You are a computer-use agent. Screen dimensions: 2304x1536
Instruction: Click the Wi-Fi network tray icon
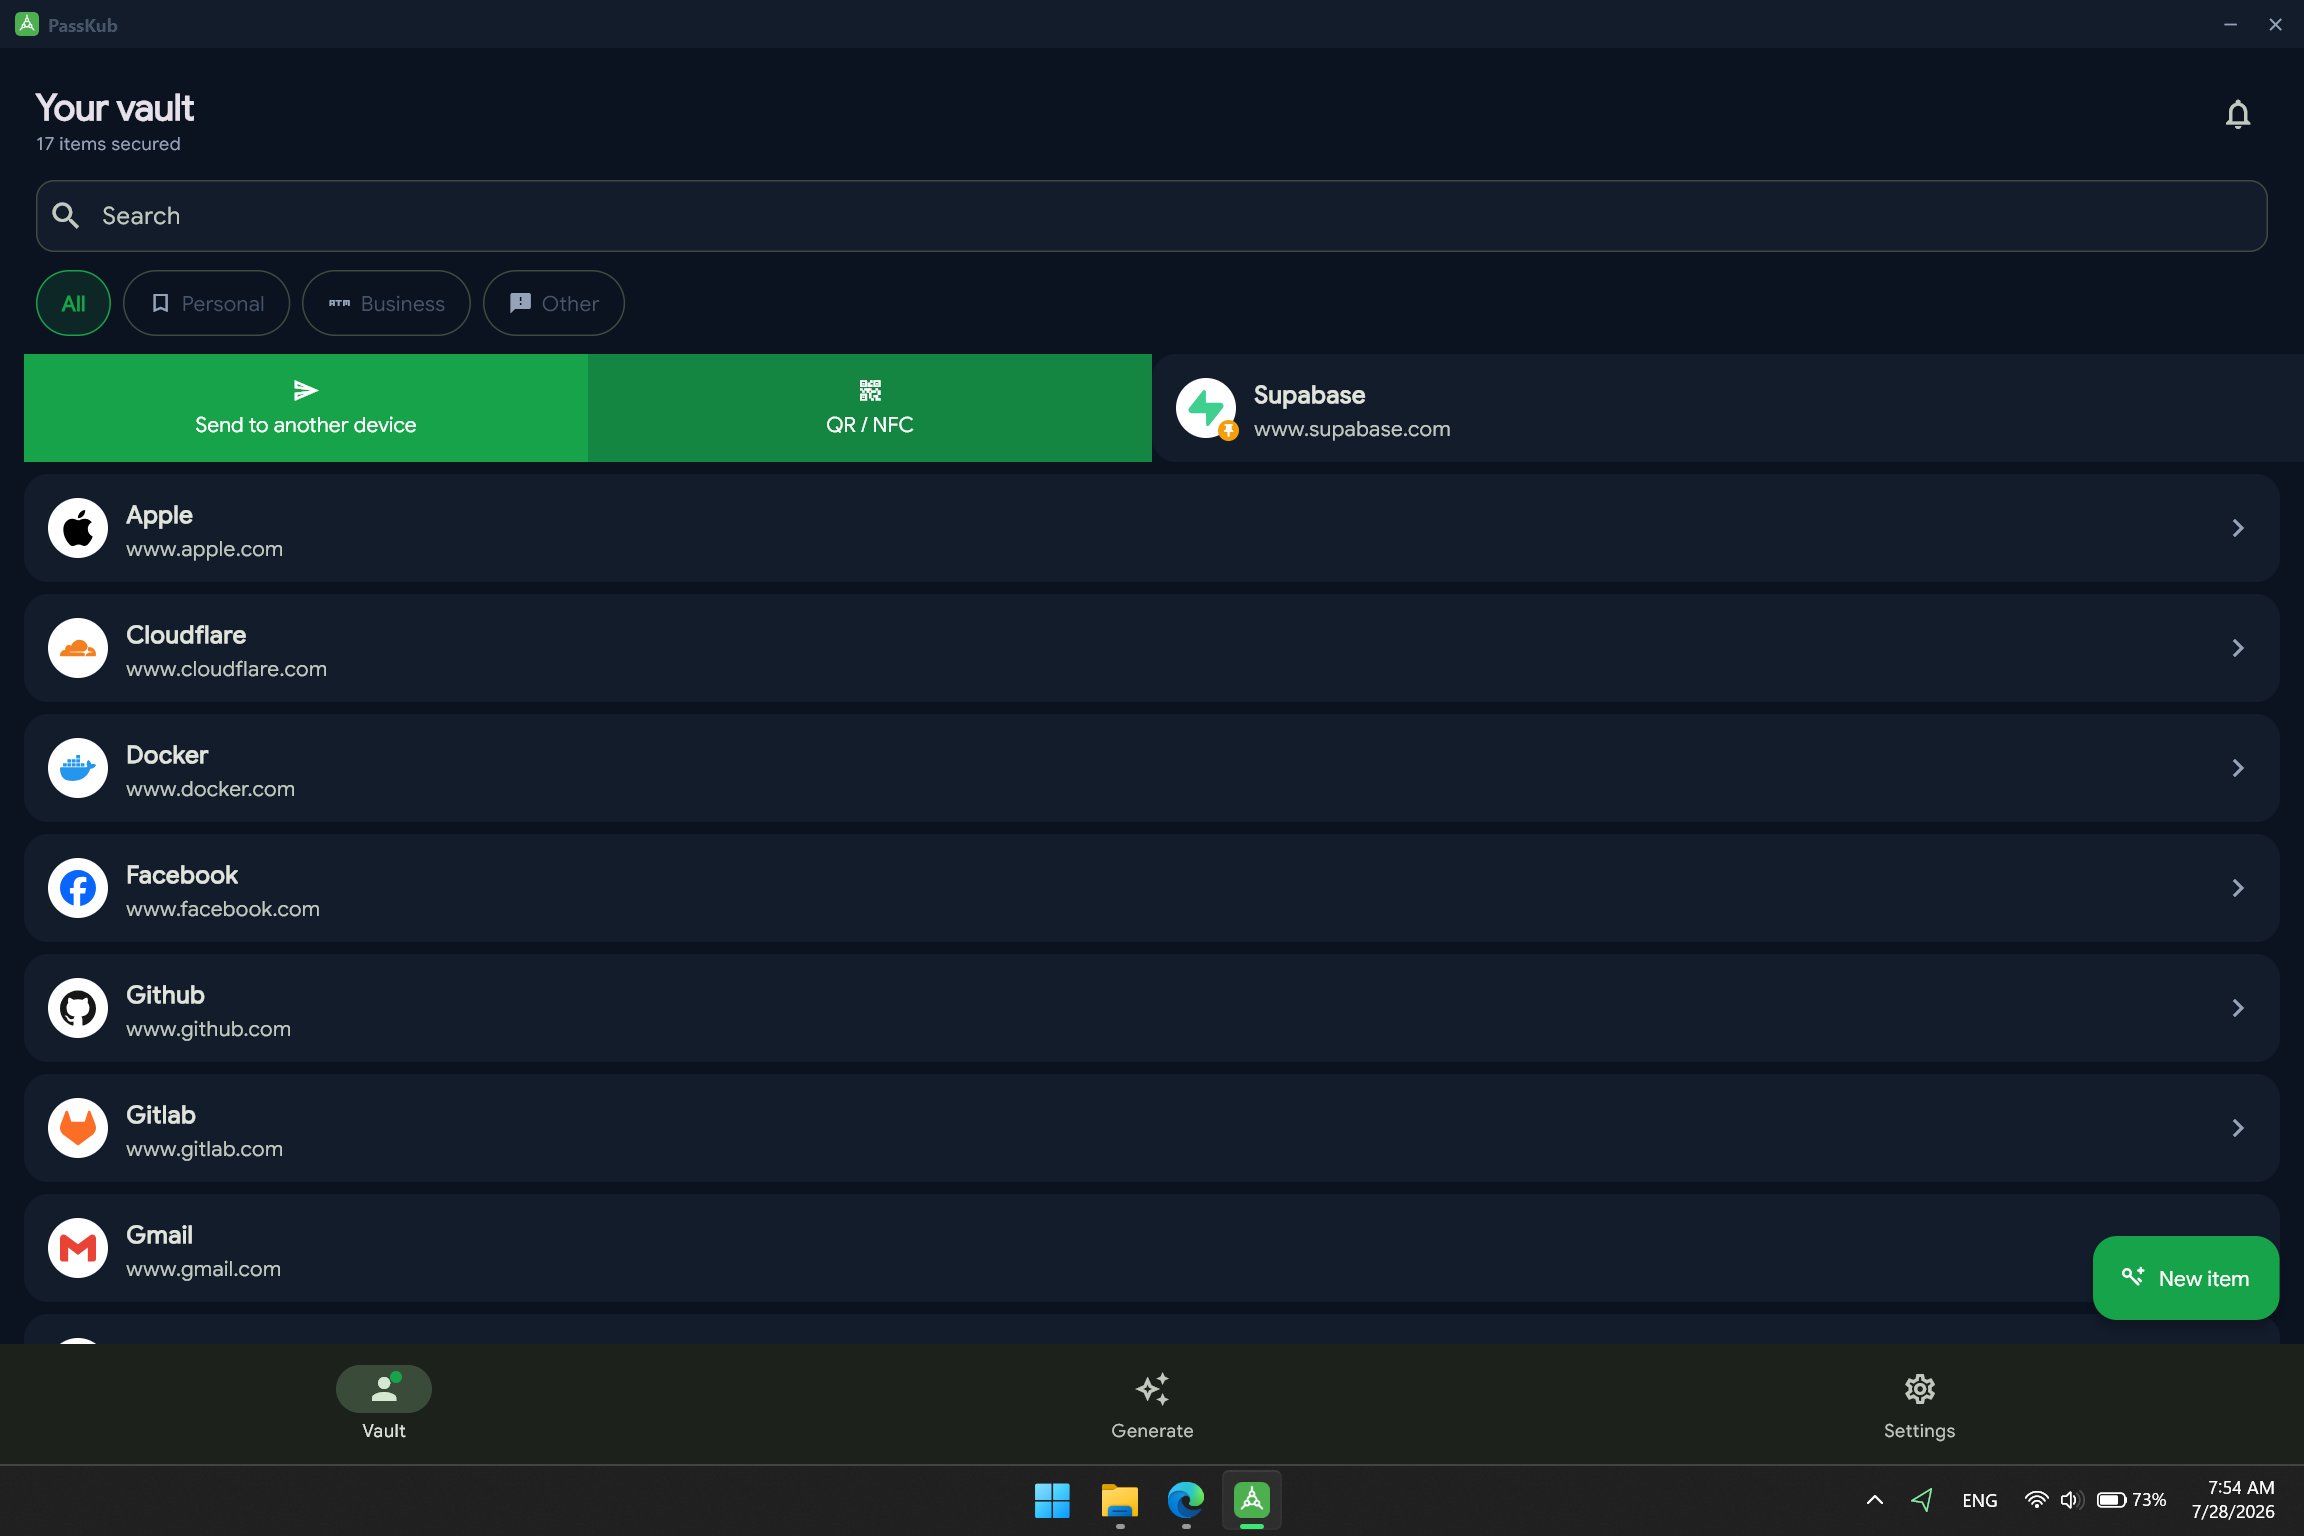point(2036,1500)
